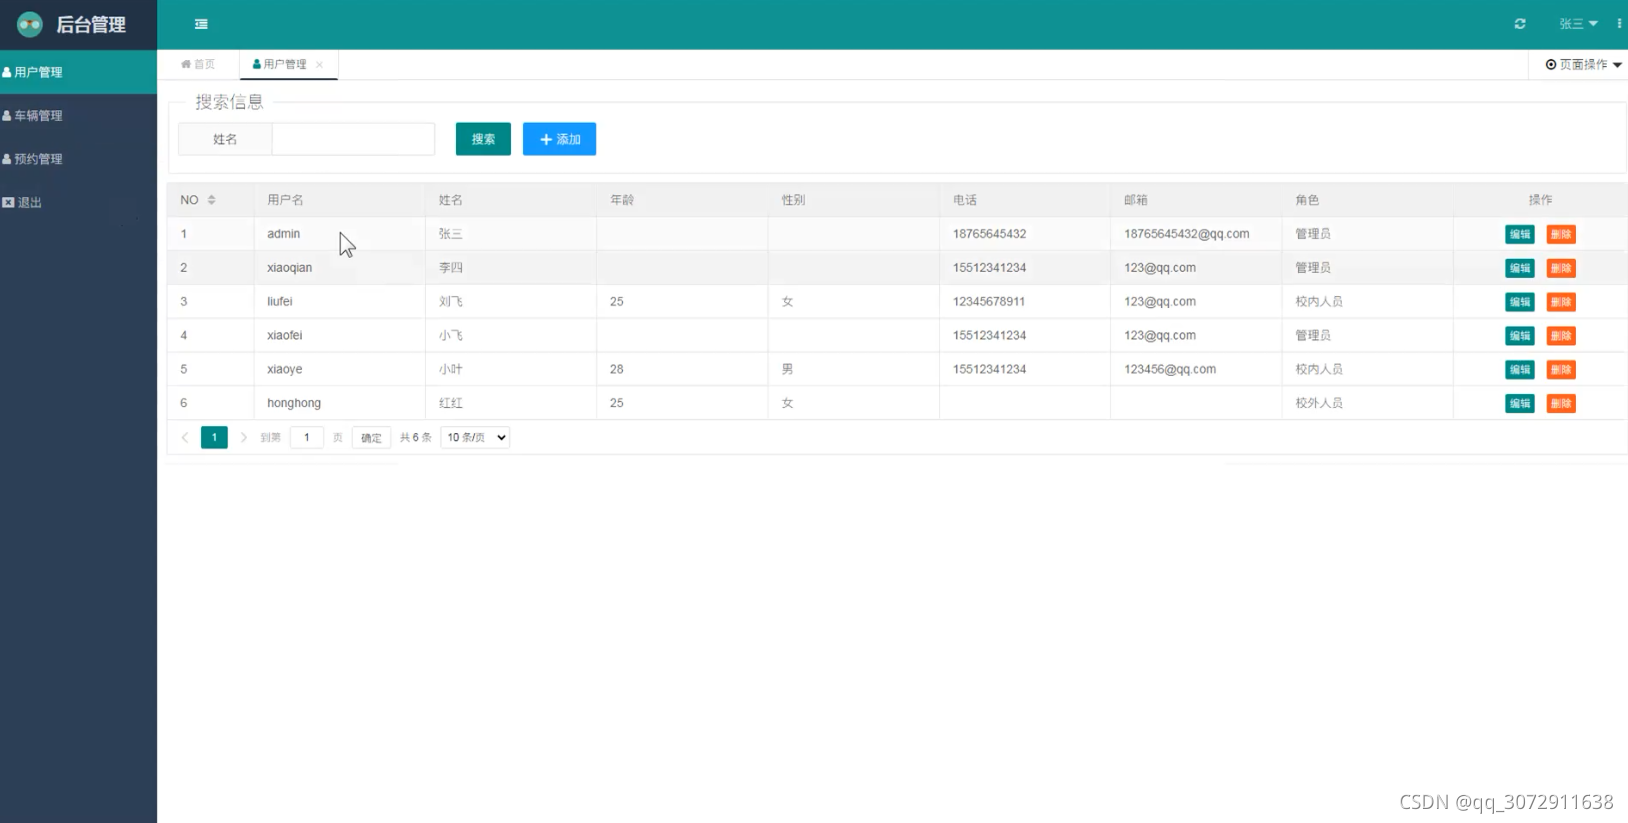
Task: Click the 搜索 button
Action: click(x=483, y=139)
